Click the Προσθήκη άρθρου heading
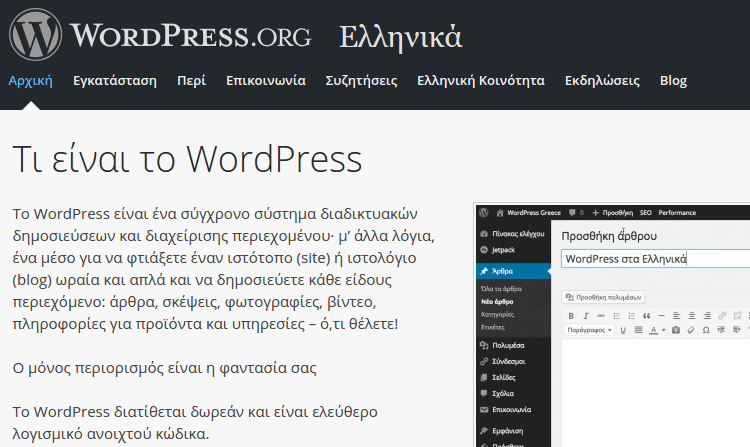Screen dimensions: 750x447 (609, 236)
